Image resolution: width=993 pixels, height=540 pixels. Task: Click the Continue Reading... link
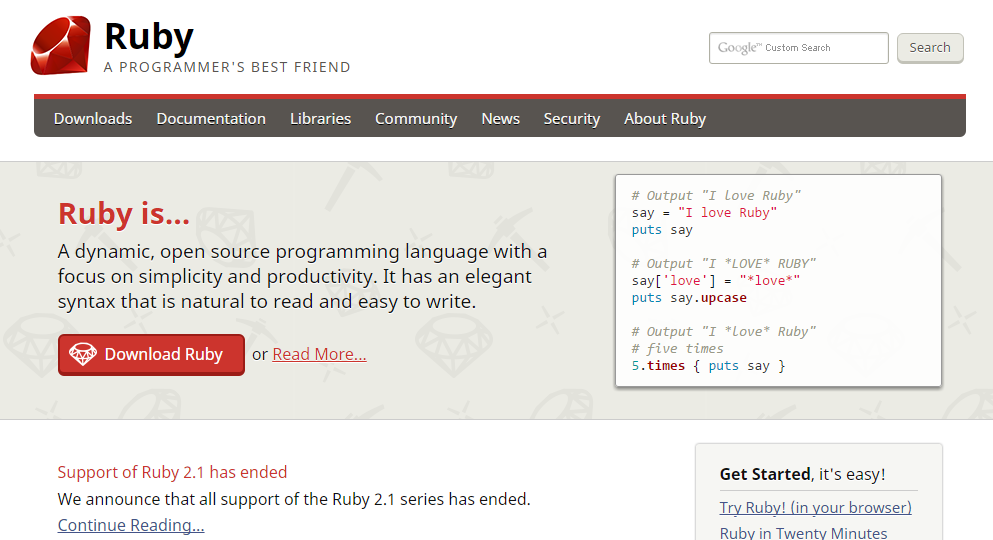pos(131,525)
